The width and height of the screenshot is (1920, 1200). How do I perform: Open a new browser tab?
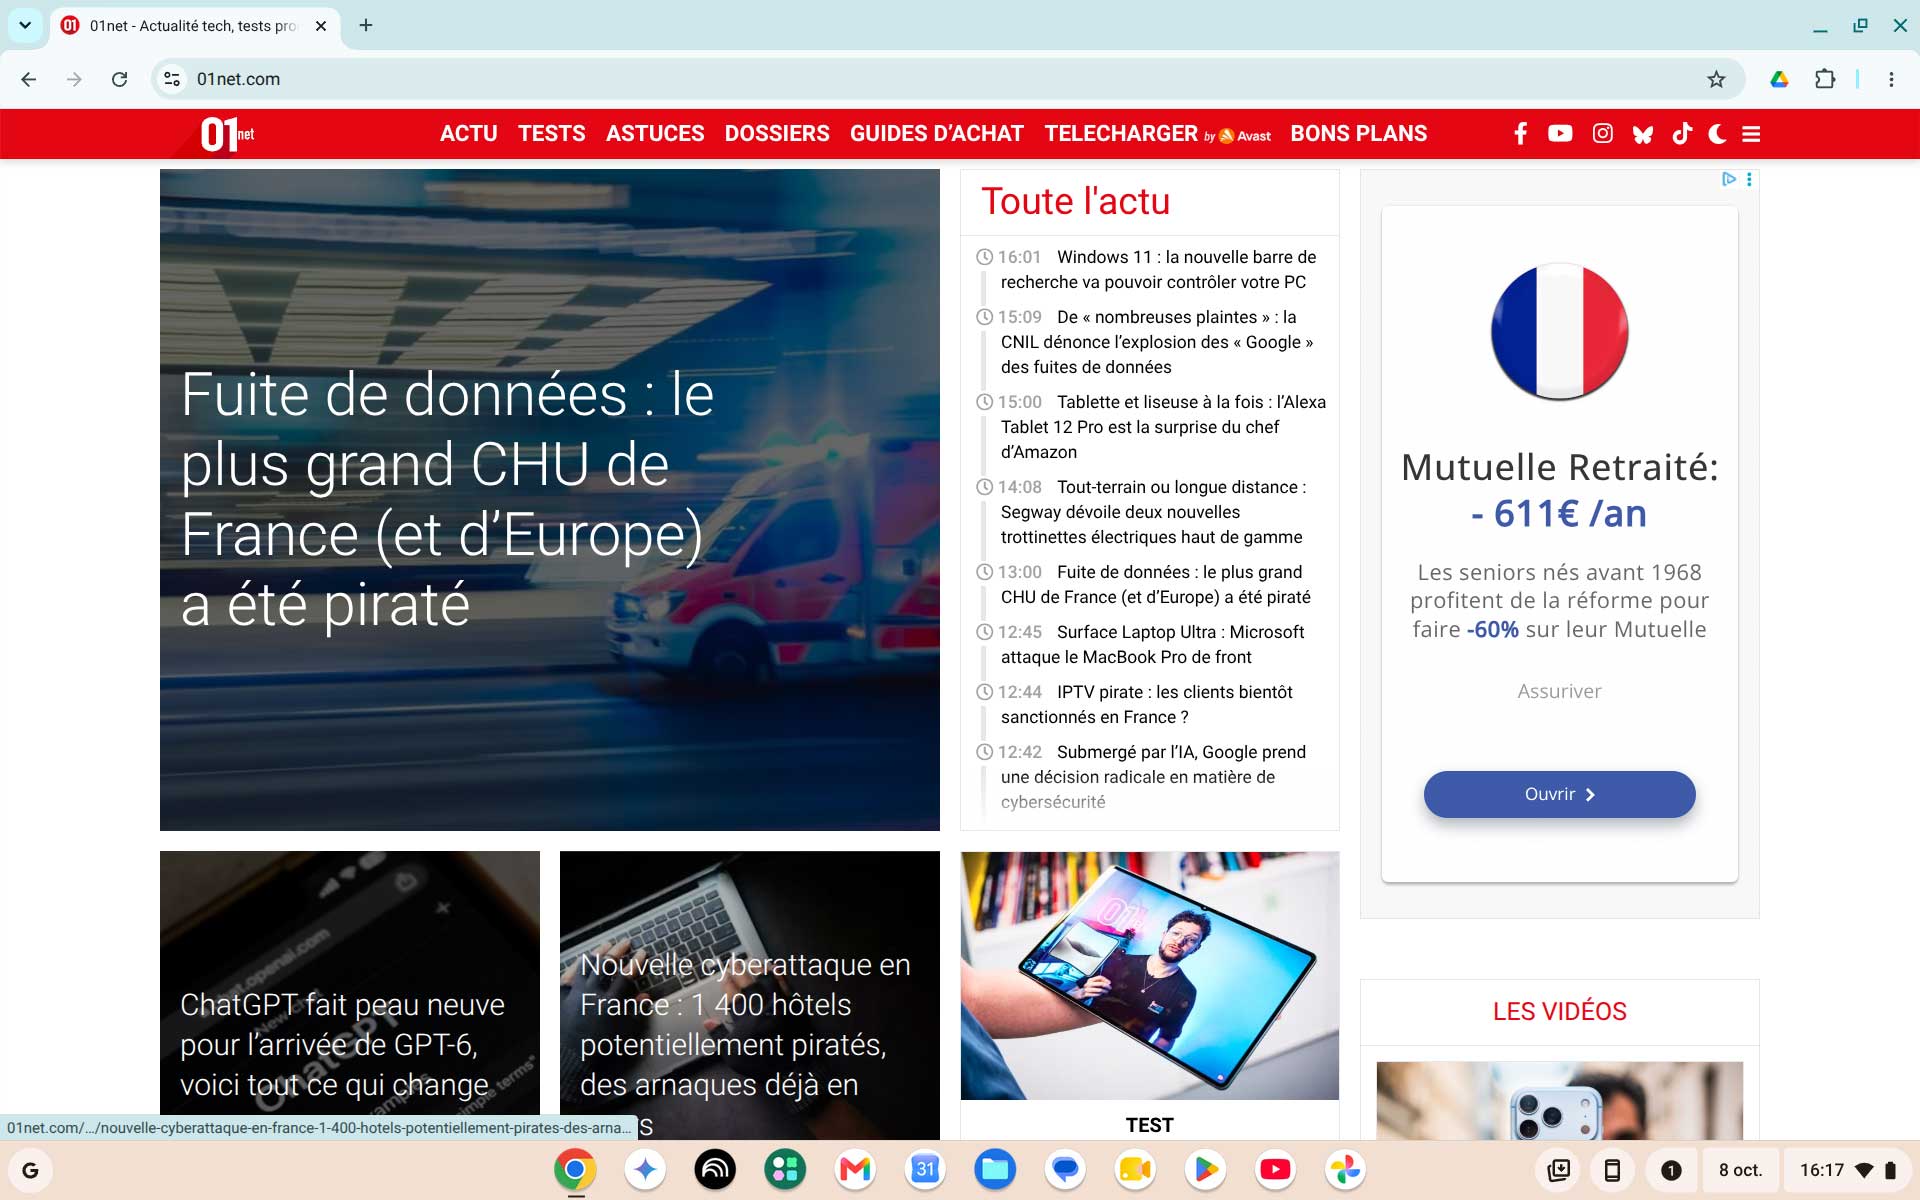366,25
